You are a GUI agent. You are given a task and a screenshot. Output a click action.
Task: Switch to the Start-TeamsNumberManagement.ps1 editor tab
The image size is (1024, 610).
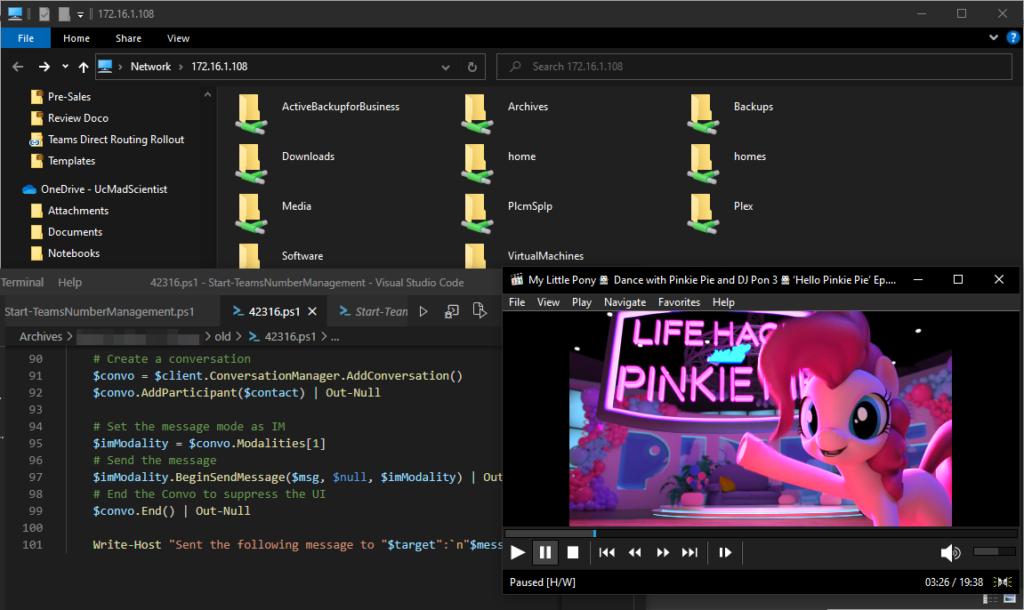[x=100, y=312]
